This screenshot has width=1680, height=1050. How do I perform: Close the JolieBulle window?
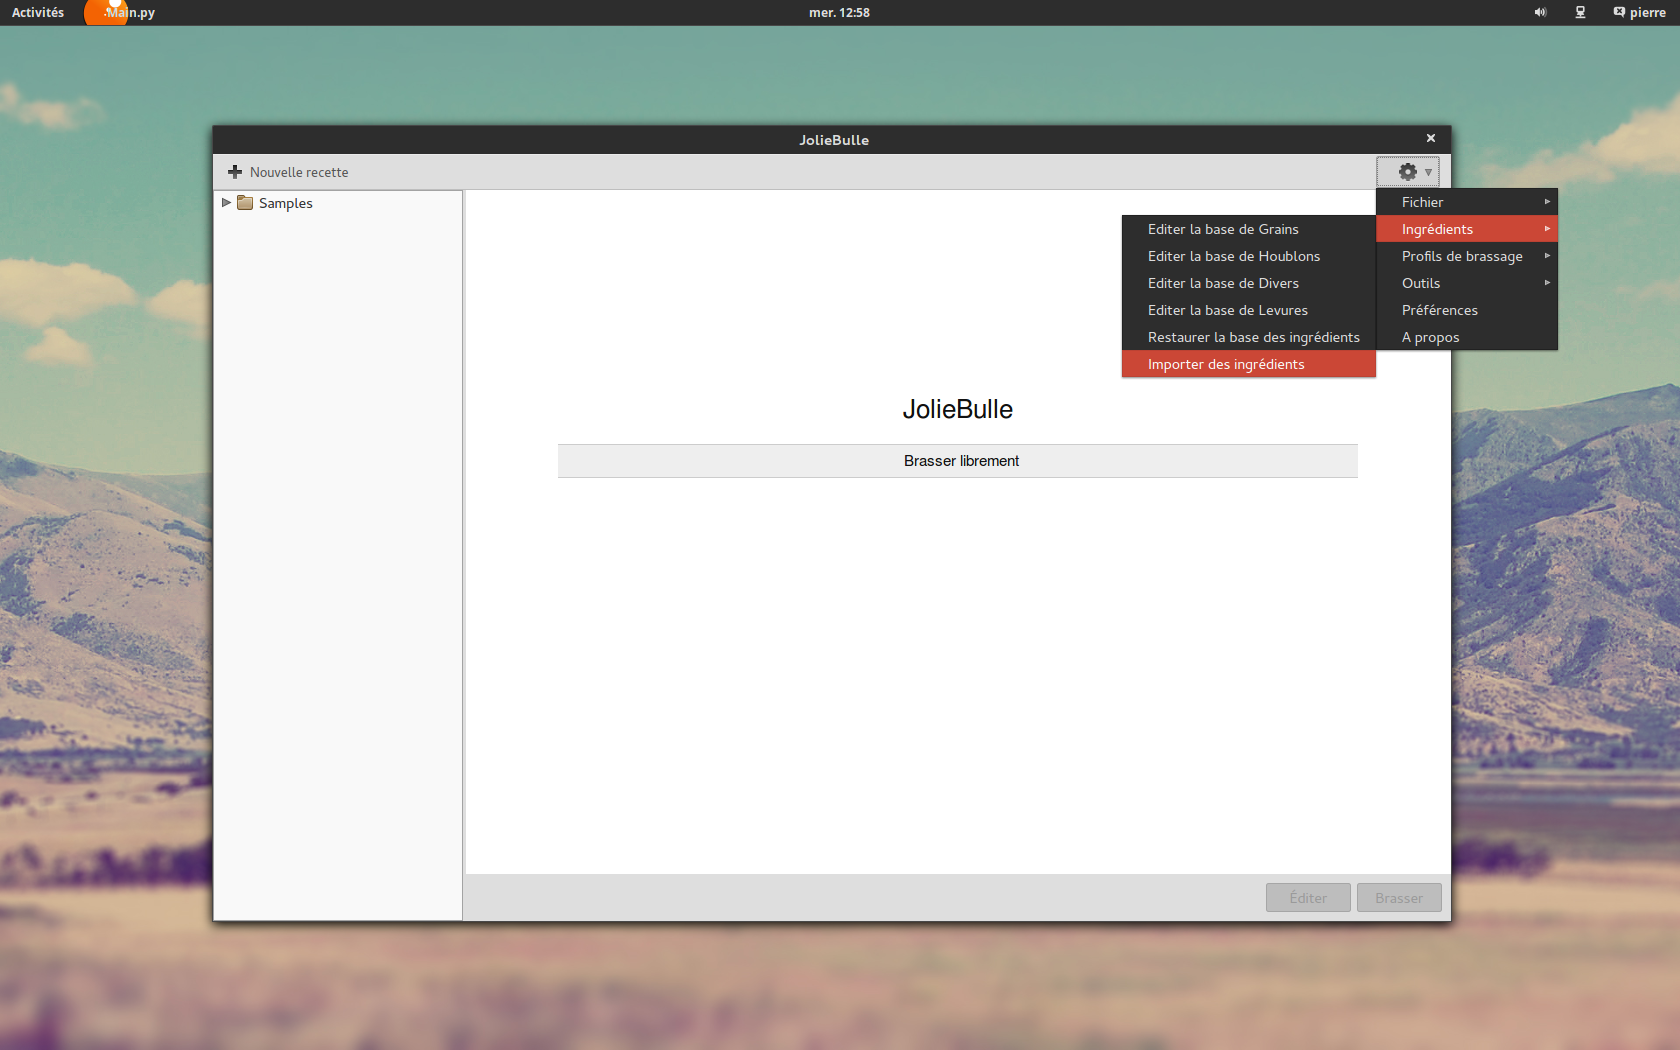(x=1430, y=139)
